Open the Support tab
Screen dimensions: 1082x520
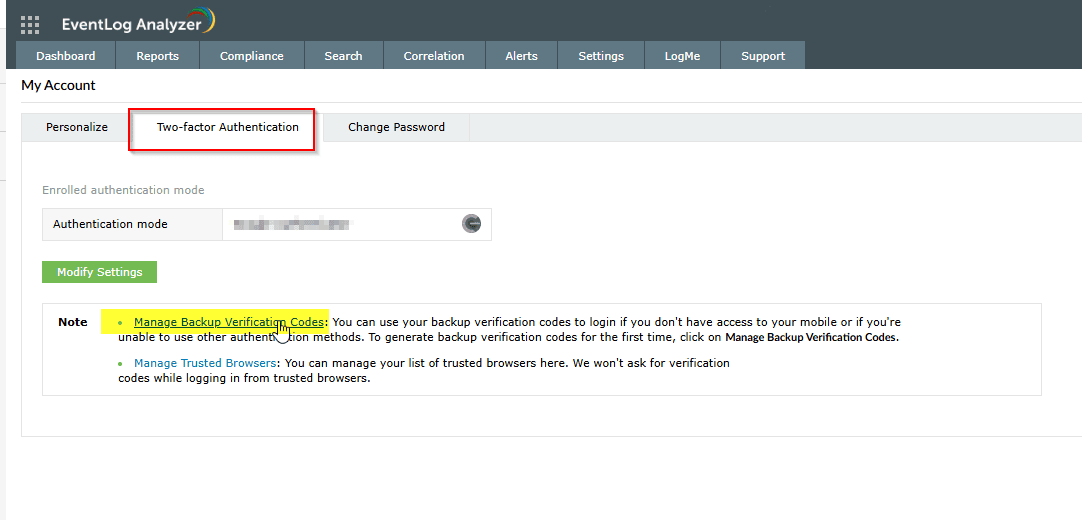tap(763, 56)
